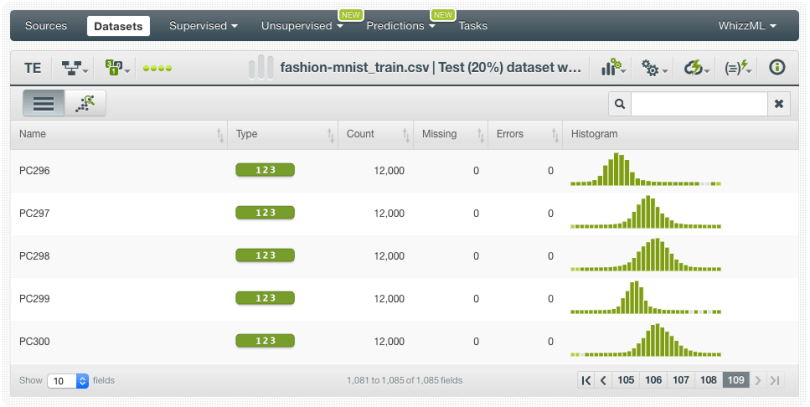This screenshot has height=407, width=810.
Task: Go to first page of fields
Action: point(586,380)
